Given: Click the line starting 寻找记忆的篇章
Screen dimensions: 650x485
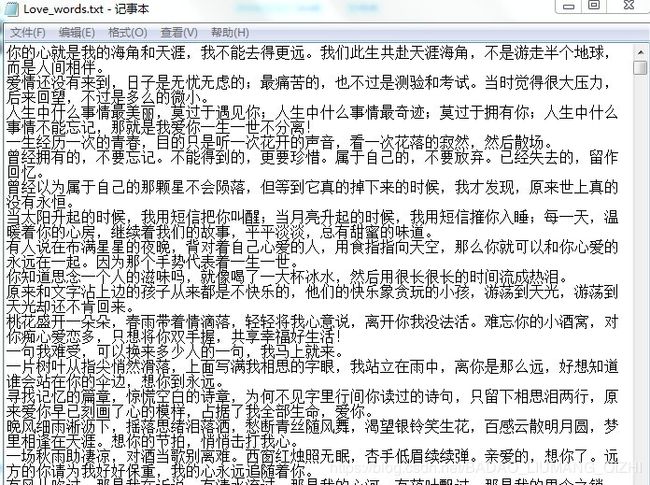Looking at the screenshot, I should (x=312, y=397).
